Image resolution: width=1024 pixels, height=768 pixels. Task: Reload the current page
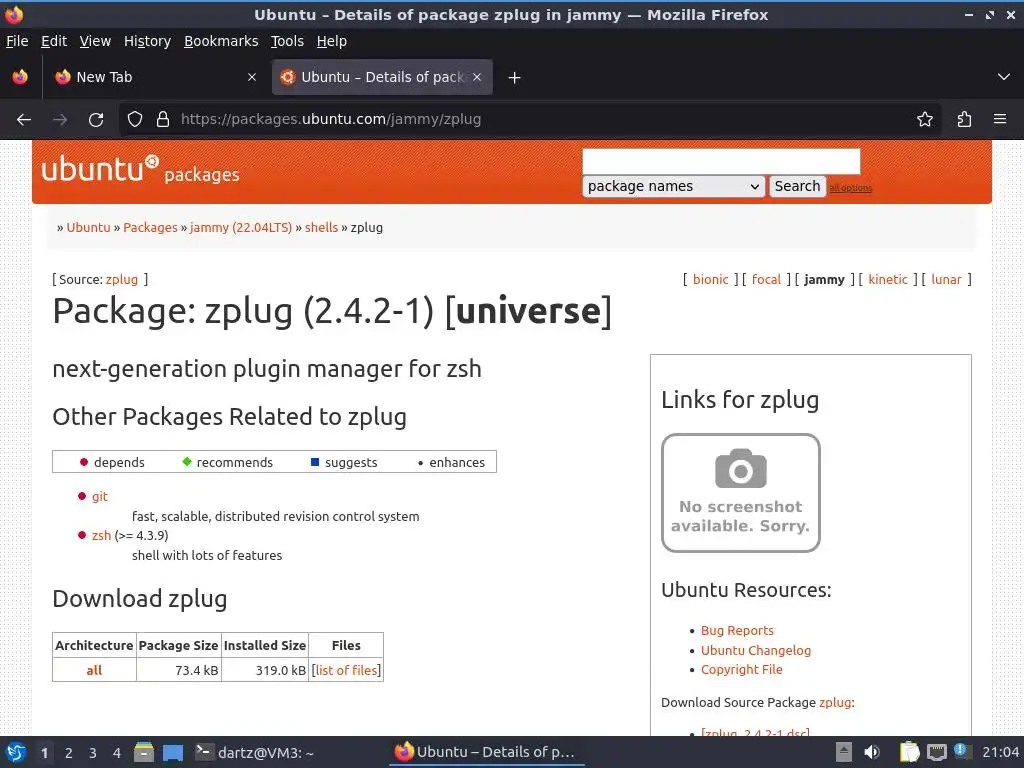96,120
